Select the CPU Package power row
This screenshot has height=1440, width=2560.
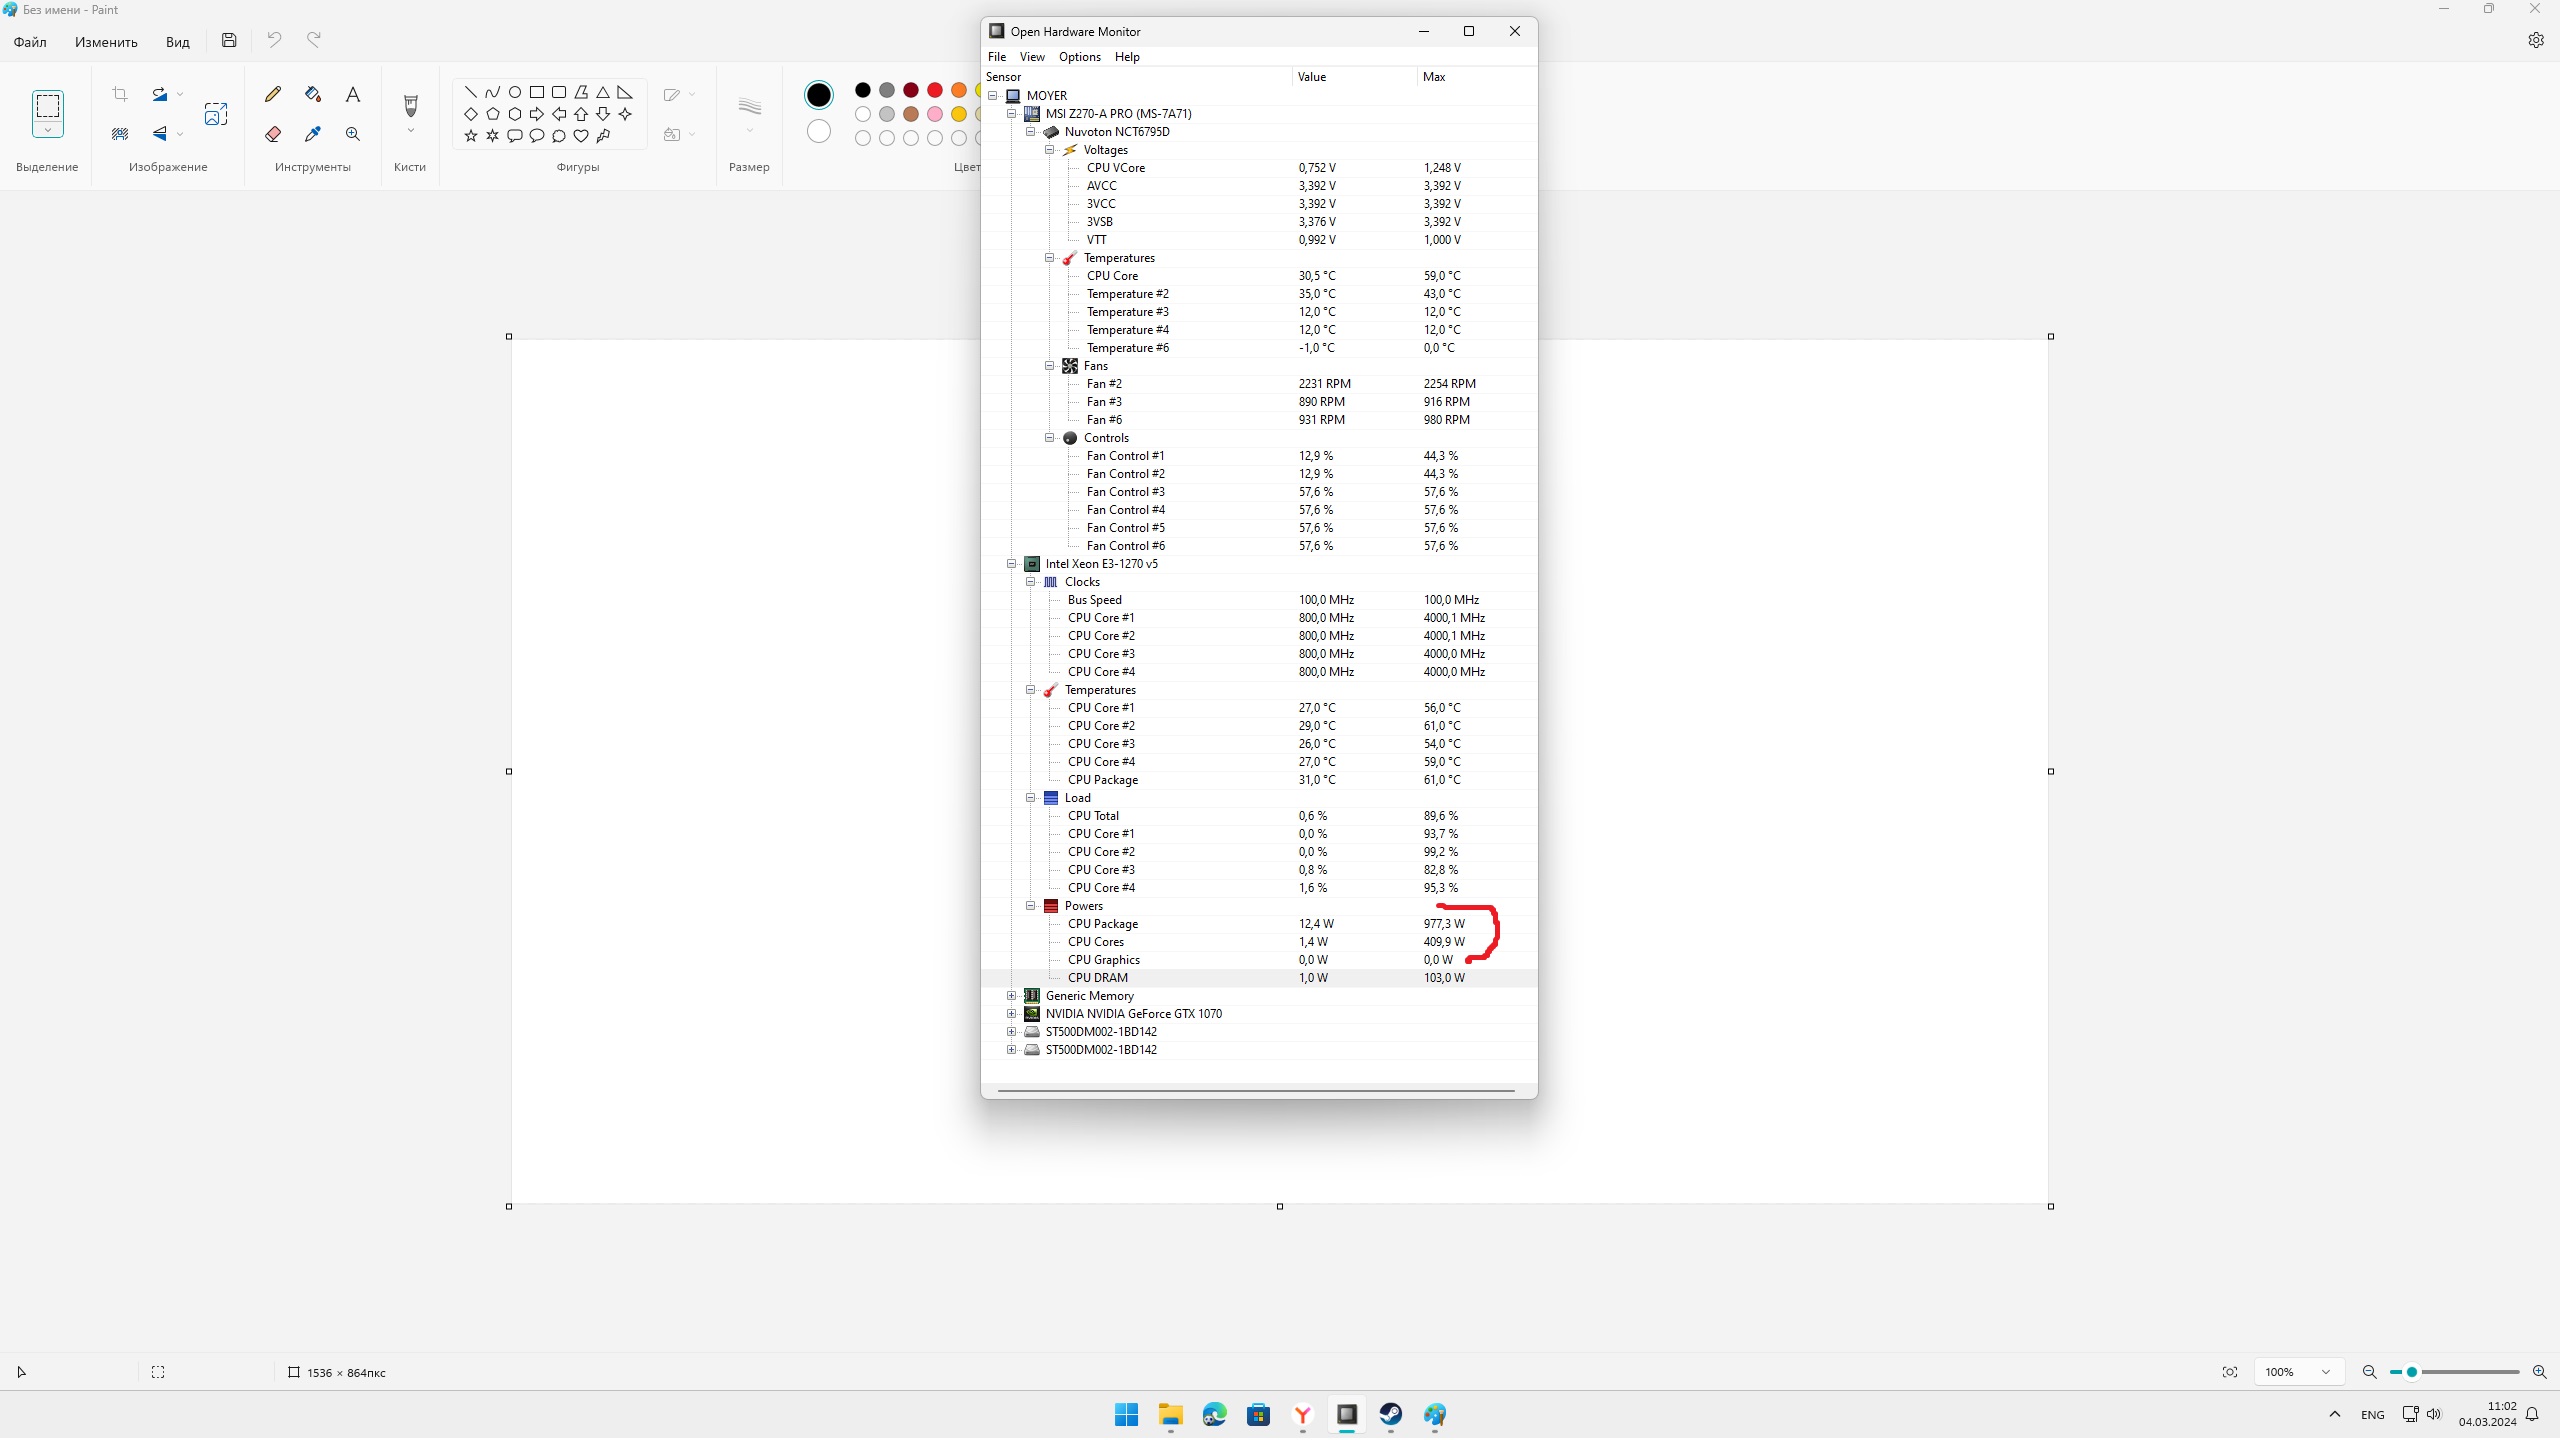[x=1102, y=924]
